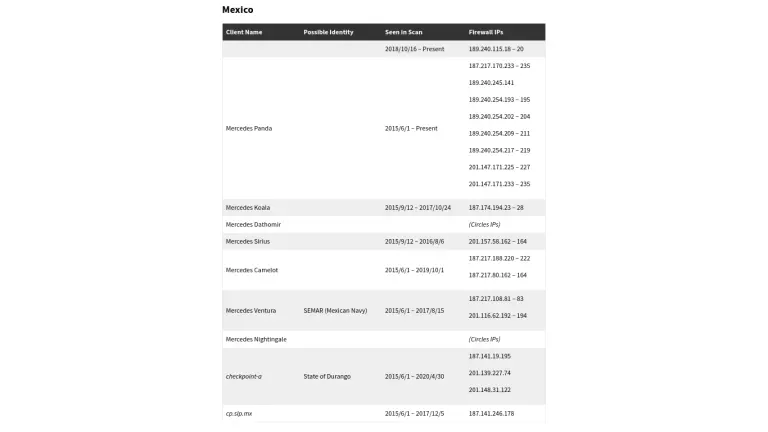This screenshot has width=768, height=432.
Task: Select the SEMAR (Mexican Navy) identity cell
Action: [335, 310]
